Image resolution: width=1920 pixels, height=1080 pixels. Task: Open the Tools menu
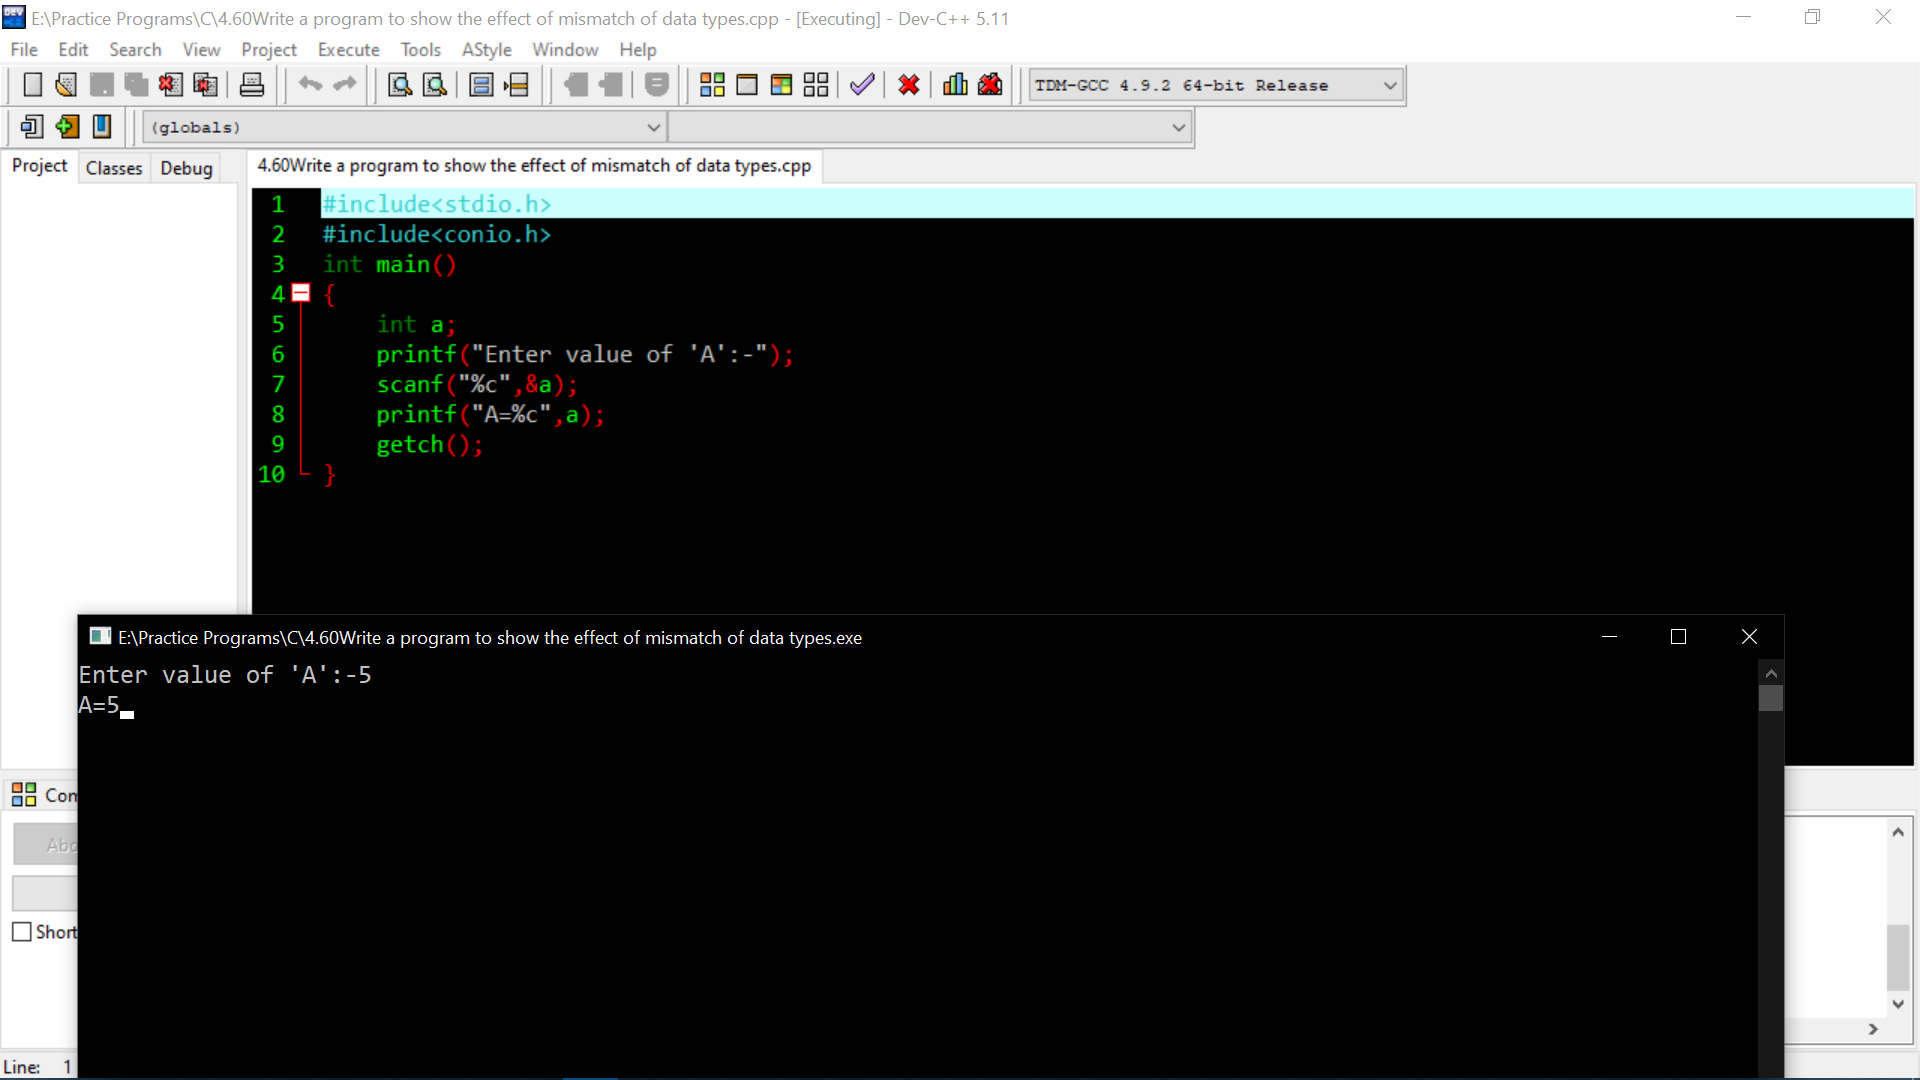[x=420, y=50]
